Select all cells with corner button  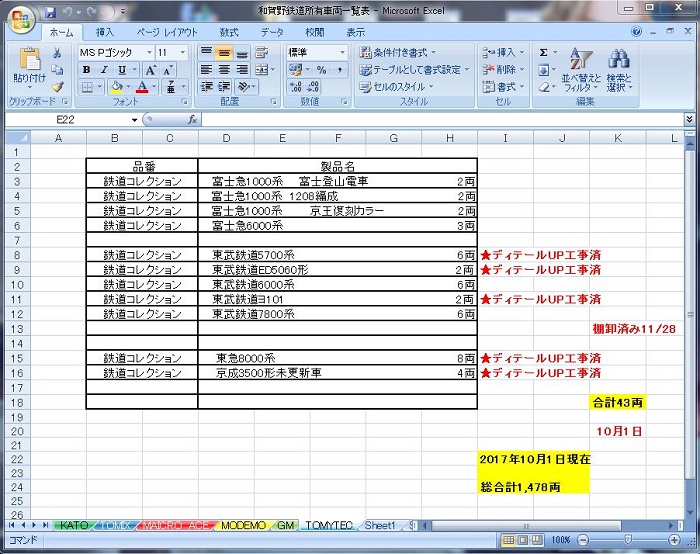(17, 138)
